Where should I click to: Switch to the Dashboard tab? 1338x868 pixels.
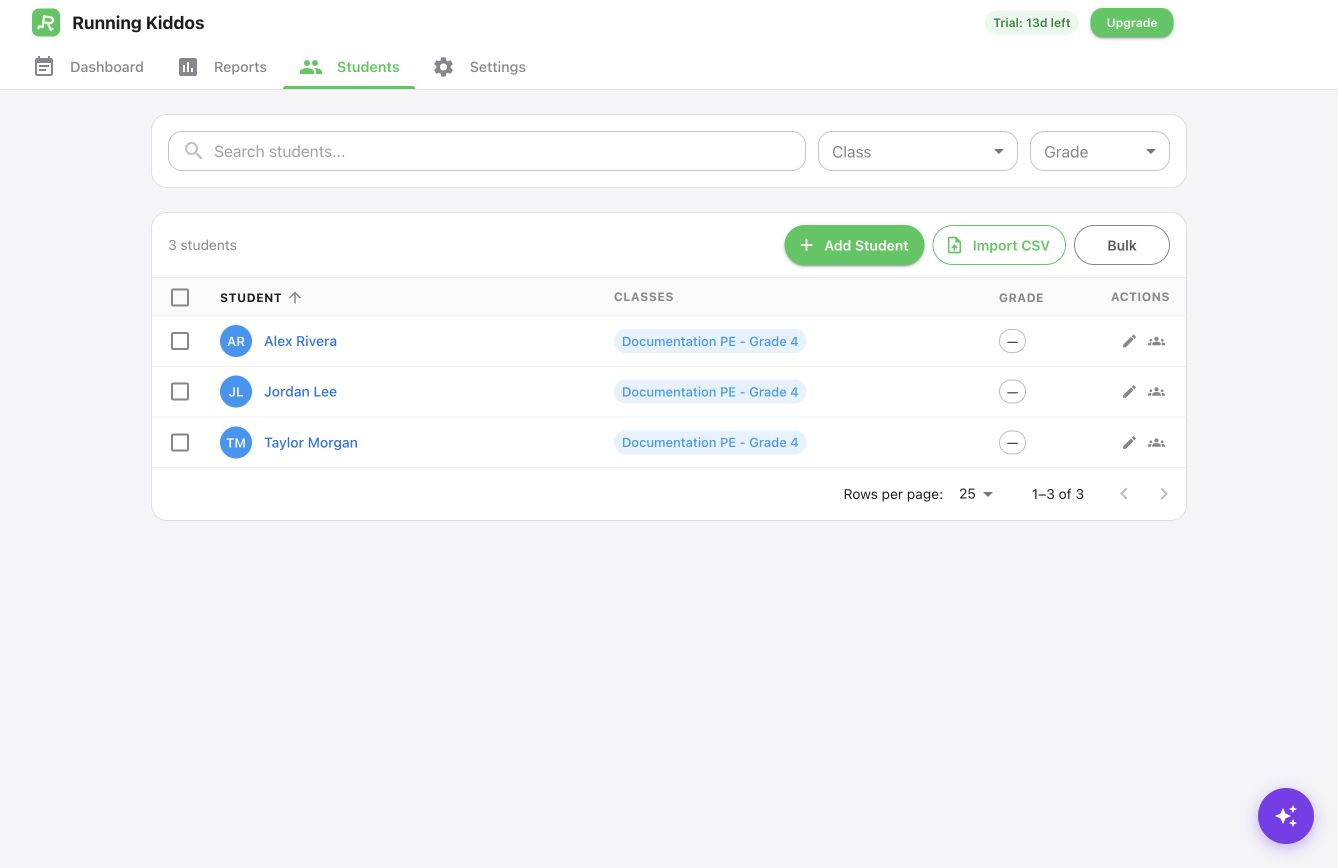click(x=89, y=67)
